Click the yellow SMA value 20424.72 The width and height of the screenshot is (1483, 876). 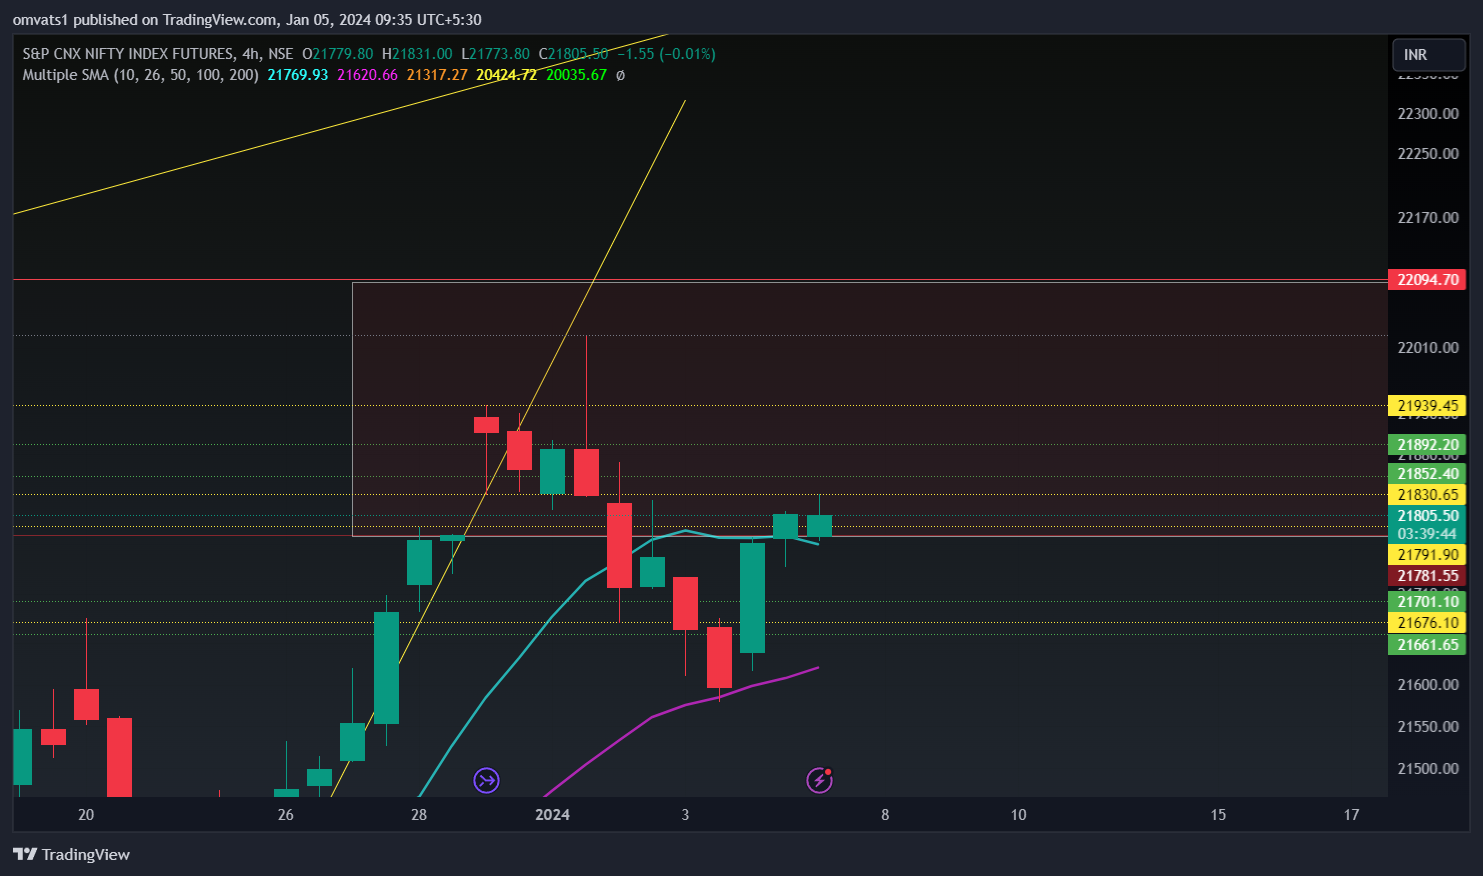[506, 75]
